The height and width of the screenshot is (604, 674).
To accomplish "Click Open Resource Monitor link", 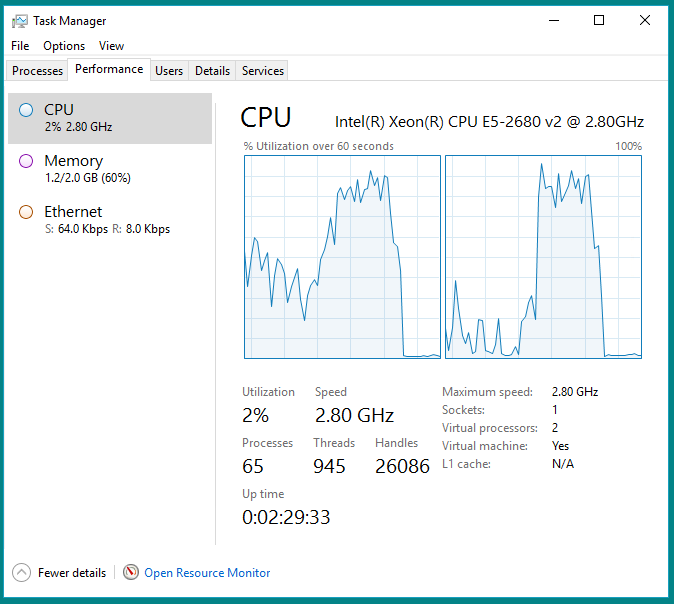I will click(x=207, y=573).
